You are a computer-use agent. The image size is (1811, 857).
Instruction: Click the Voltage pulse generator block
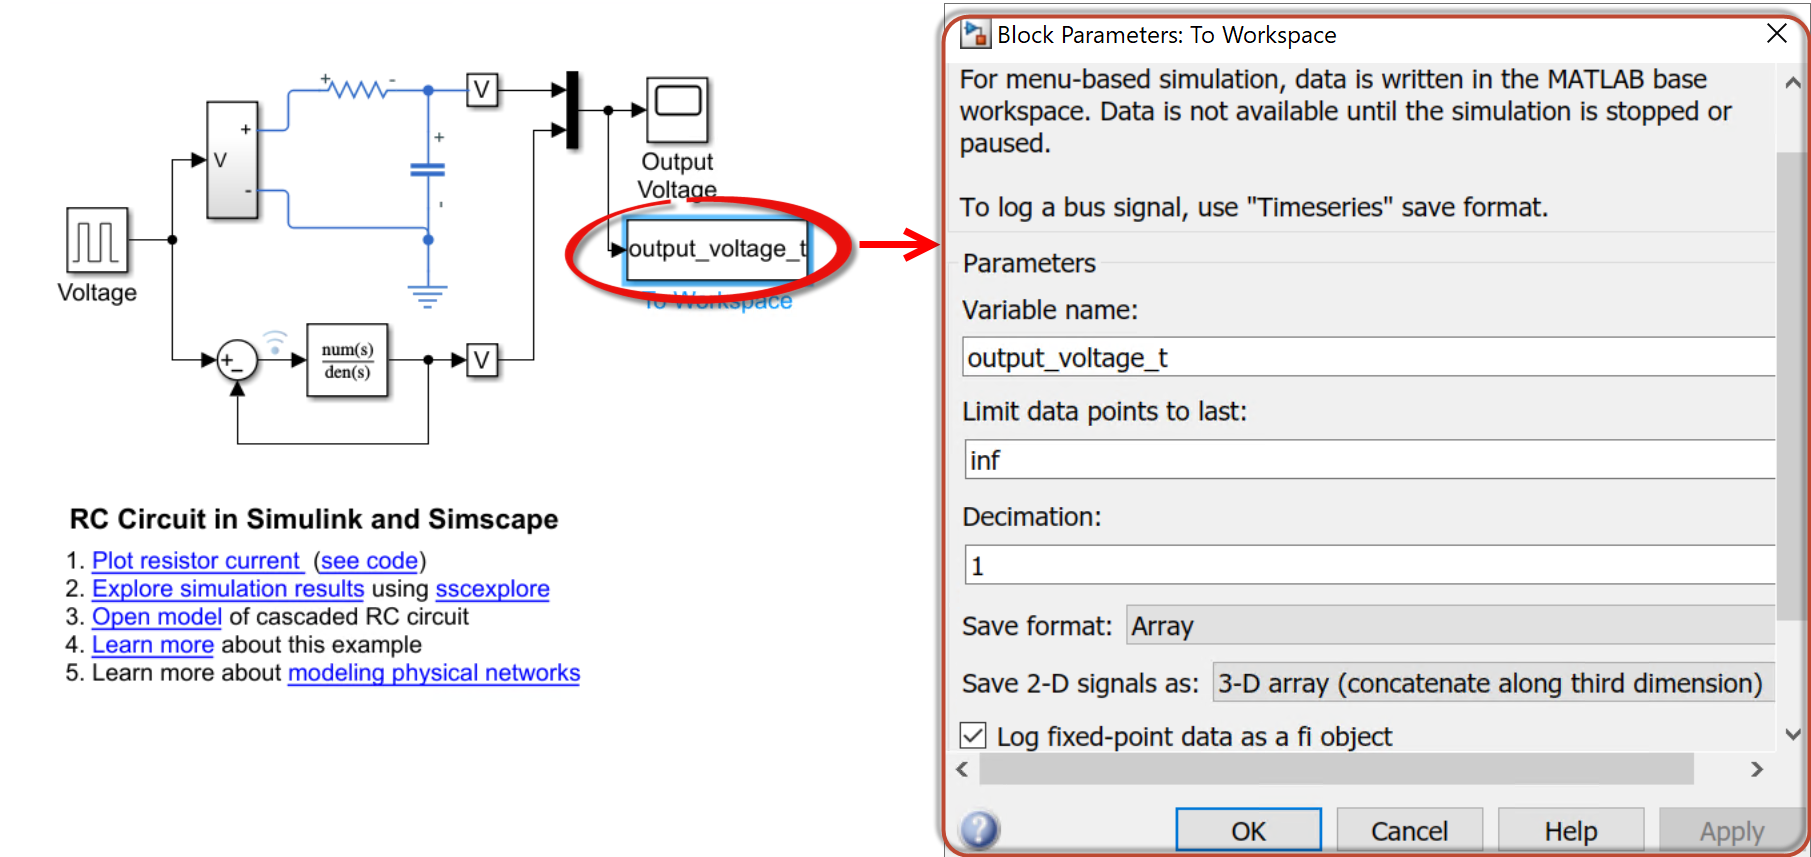click(97, 240)
